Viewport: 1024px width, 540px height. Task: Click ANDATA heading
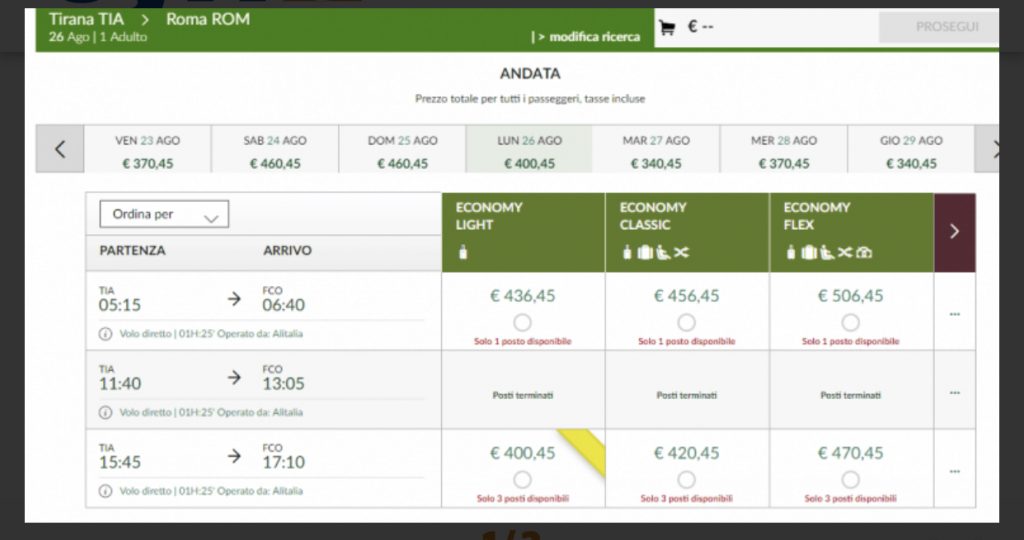tap(530, 74)
